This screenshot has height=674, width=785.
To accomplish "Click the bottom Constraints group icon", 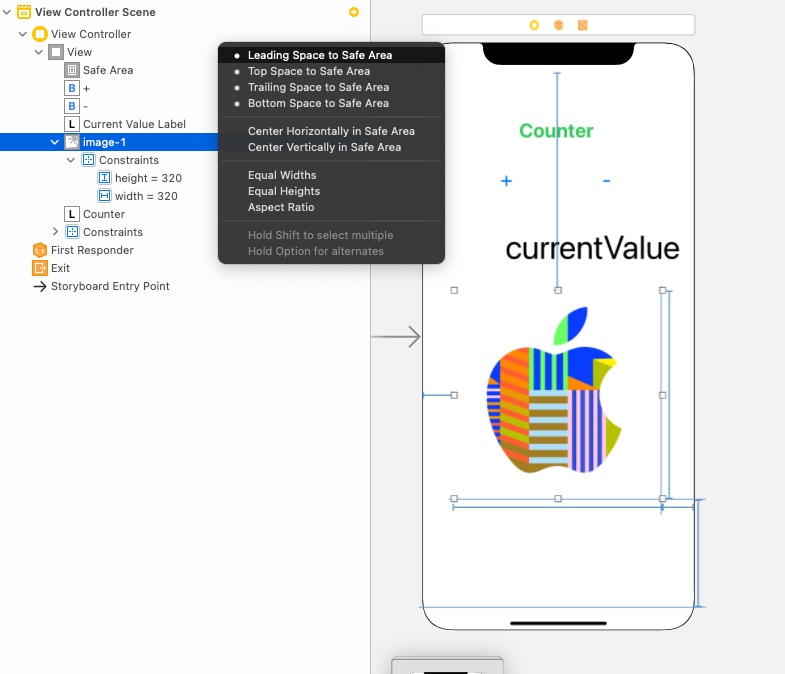I will (72, 232).
